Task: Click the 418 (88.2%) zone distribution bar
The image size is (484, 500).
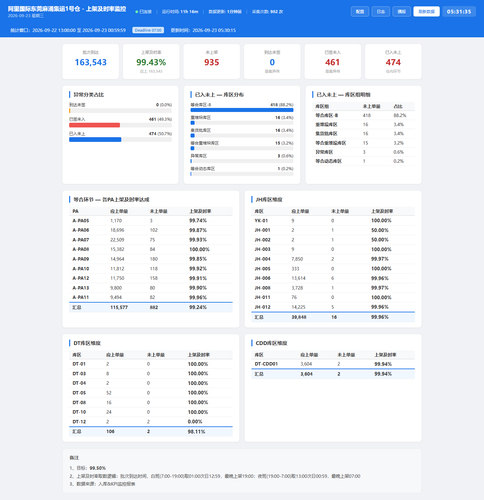Action: [242, 110]
